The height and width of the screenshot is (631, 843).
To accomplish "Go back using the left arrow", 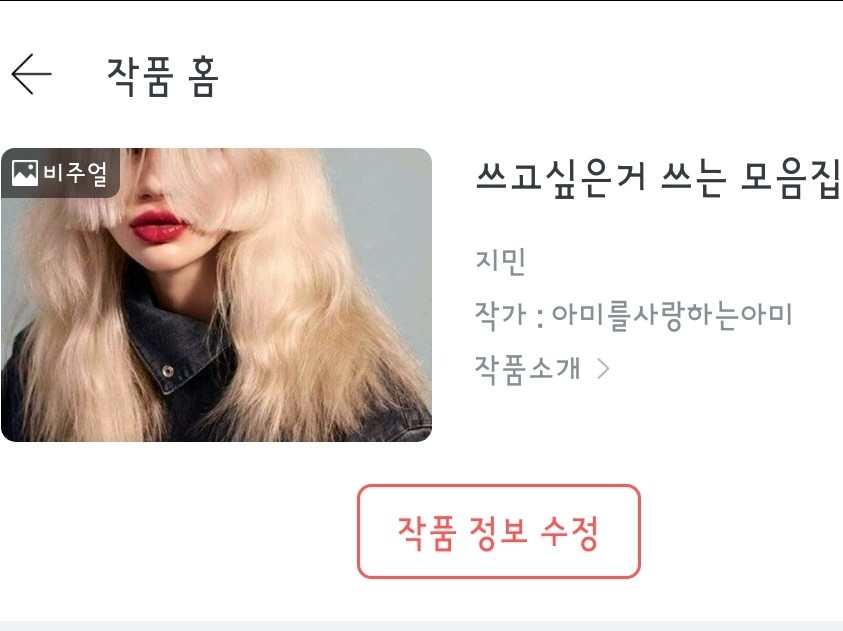I will pos(31,74).
